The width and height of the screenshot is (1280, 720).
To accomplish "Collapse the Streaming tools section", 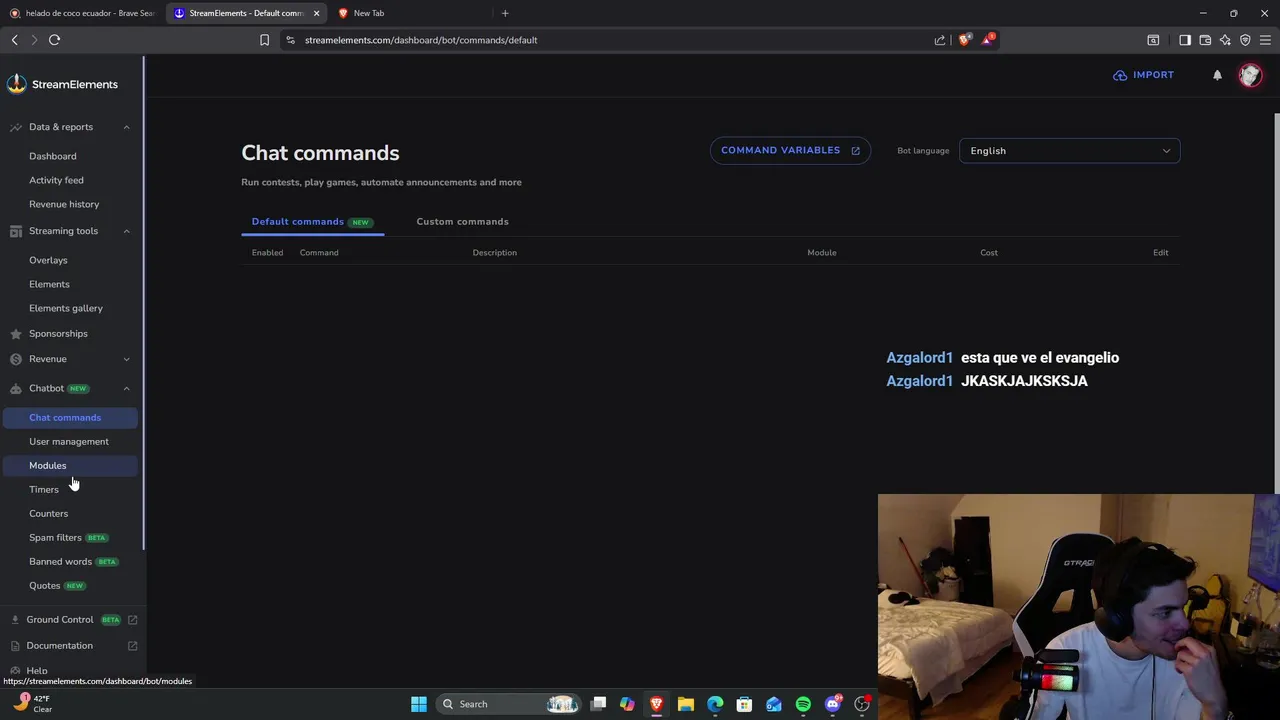I will tap(126, 231).
